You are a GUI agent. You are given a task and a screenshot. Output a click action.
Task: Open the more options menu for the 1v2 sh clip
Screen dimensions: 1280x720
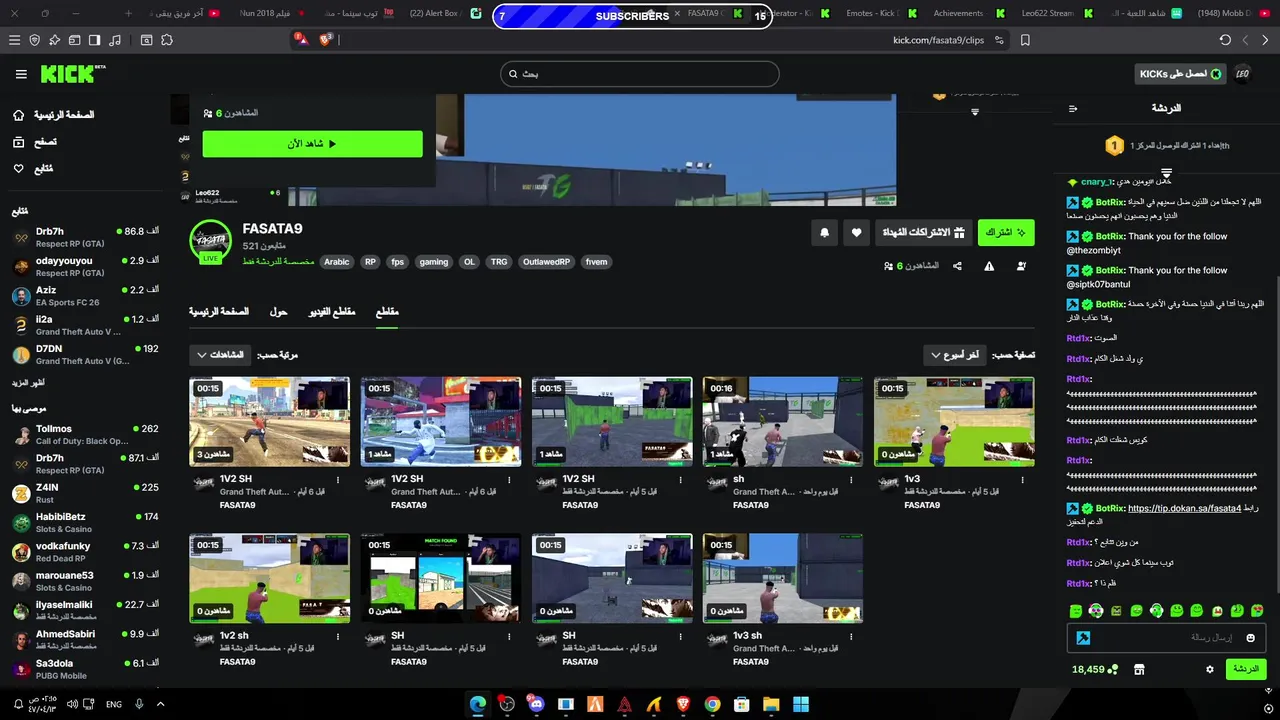click(x=338, y=636)
